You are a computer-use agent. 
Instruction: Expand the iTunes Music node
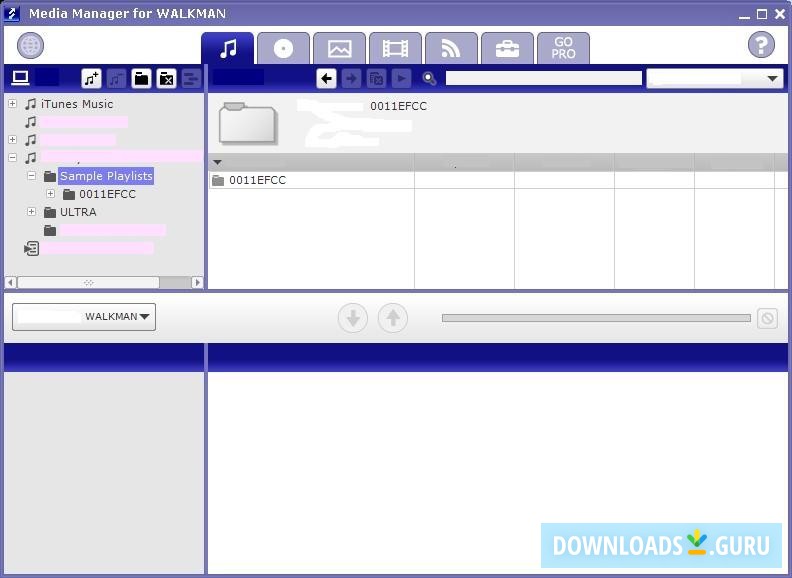coord(13,104)
